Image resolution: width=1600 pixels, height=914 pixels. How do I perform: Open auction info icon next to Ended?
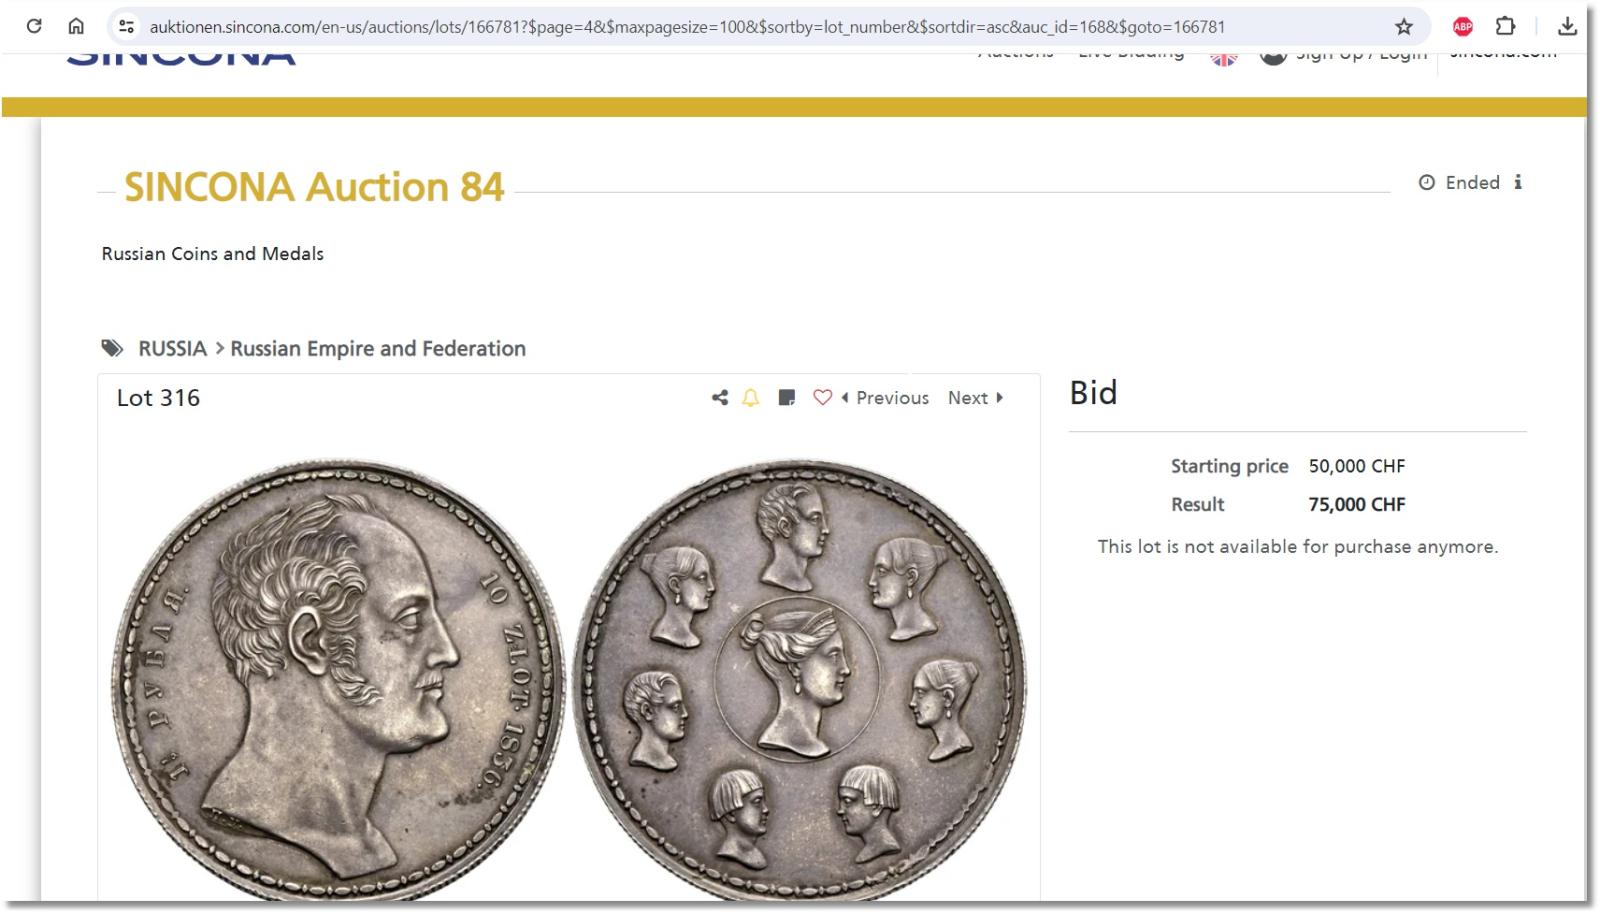[x=1518, y=182]
